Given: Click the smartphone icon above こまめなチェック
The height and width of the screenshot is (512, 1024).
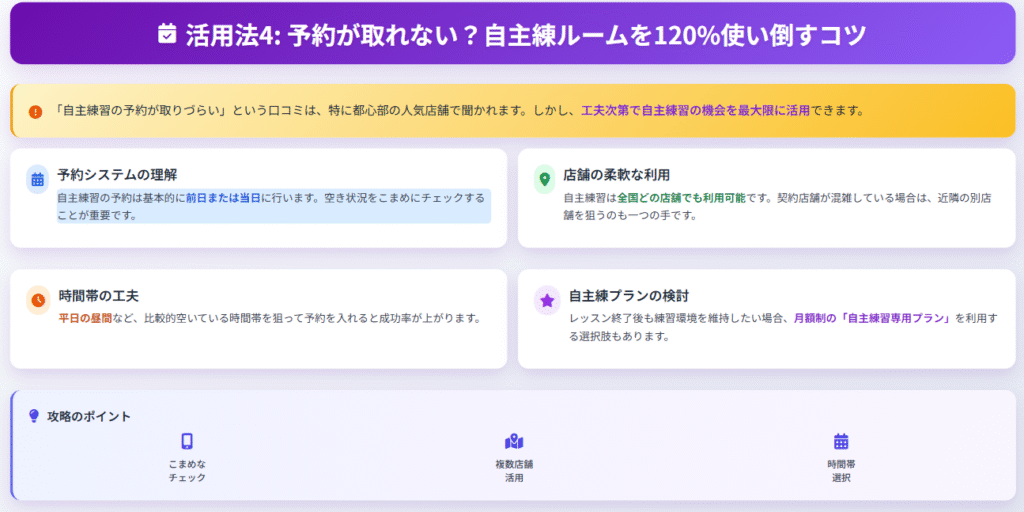Looking at the screenshot, I should 187,441.
